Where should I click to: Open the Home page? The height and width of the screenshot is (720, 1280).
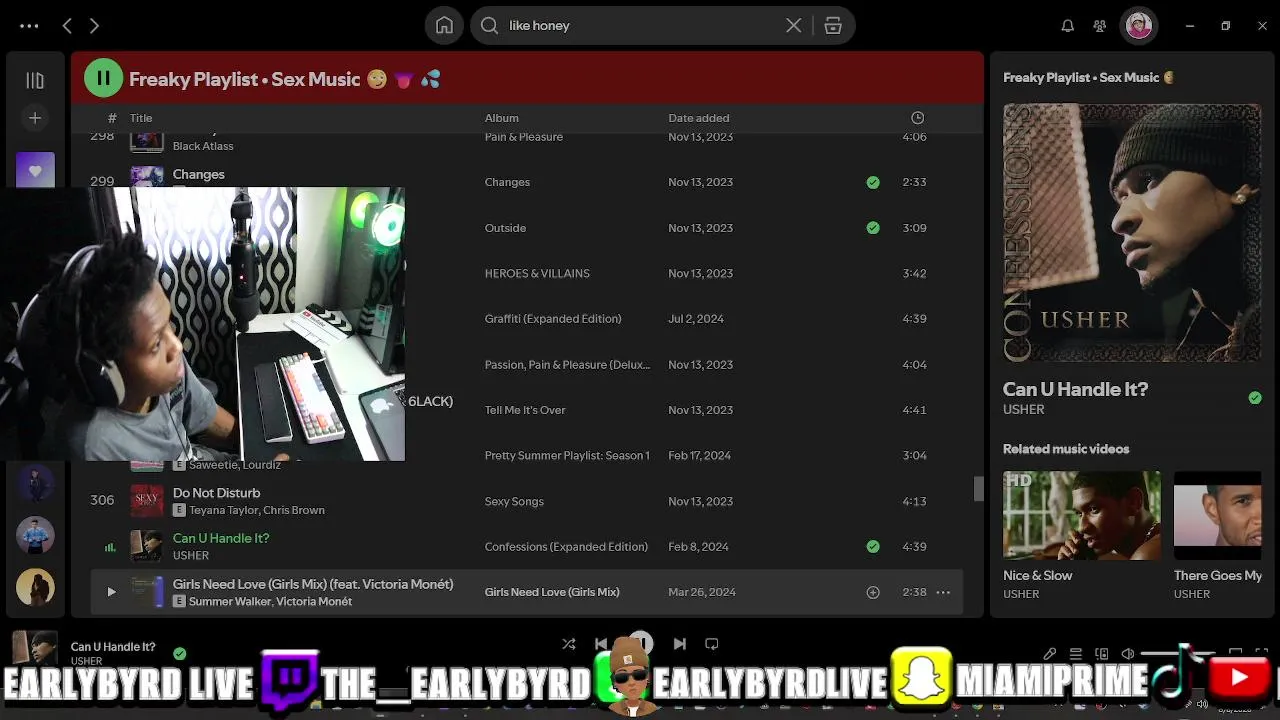point(444,26)
